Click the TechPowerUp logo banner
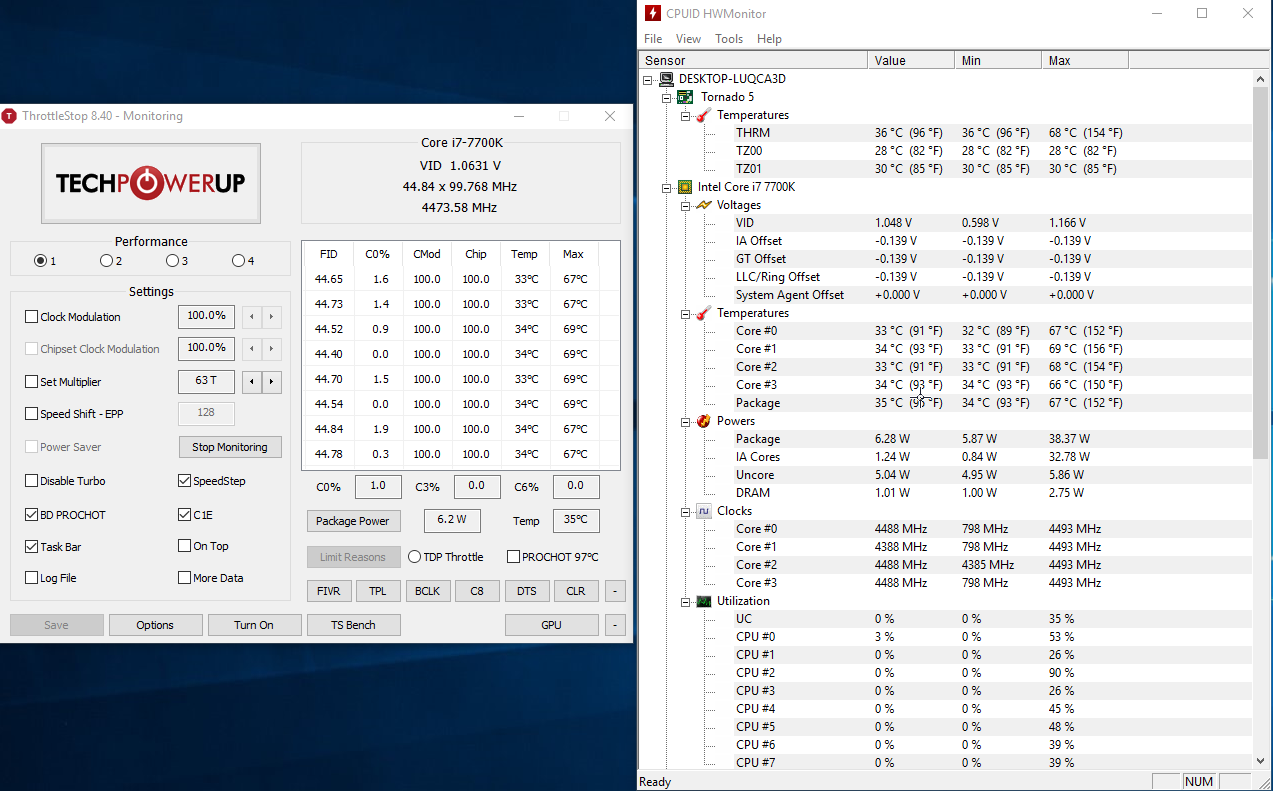 (x=151, y=183)
